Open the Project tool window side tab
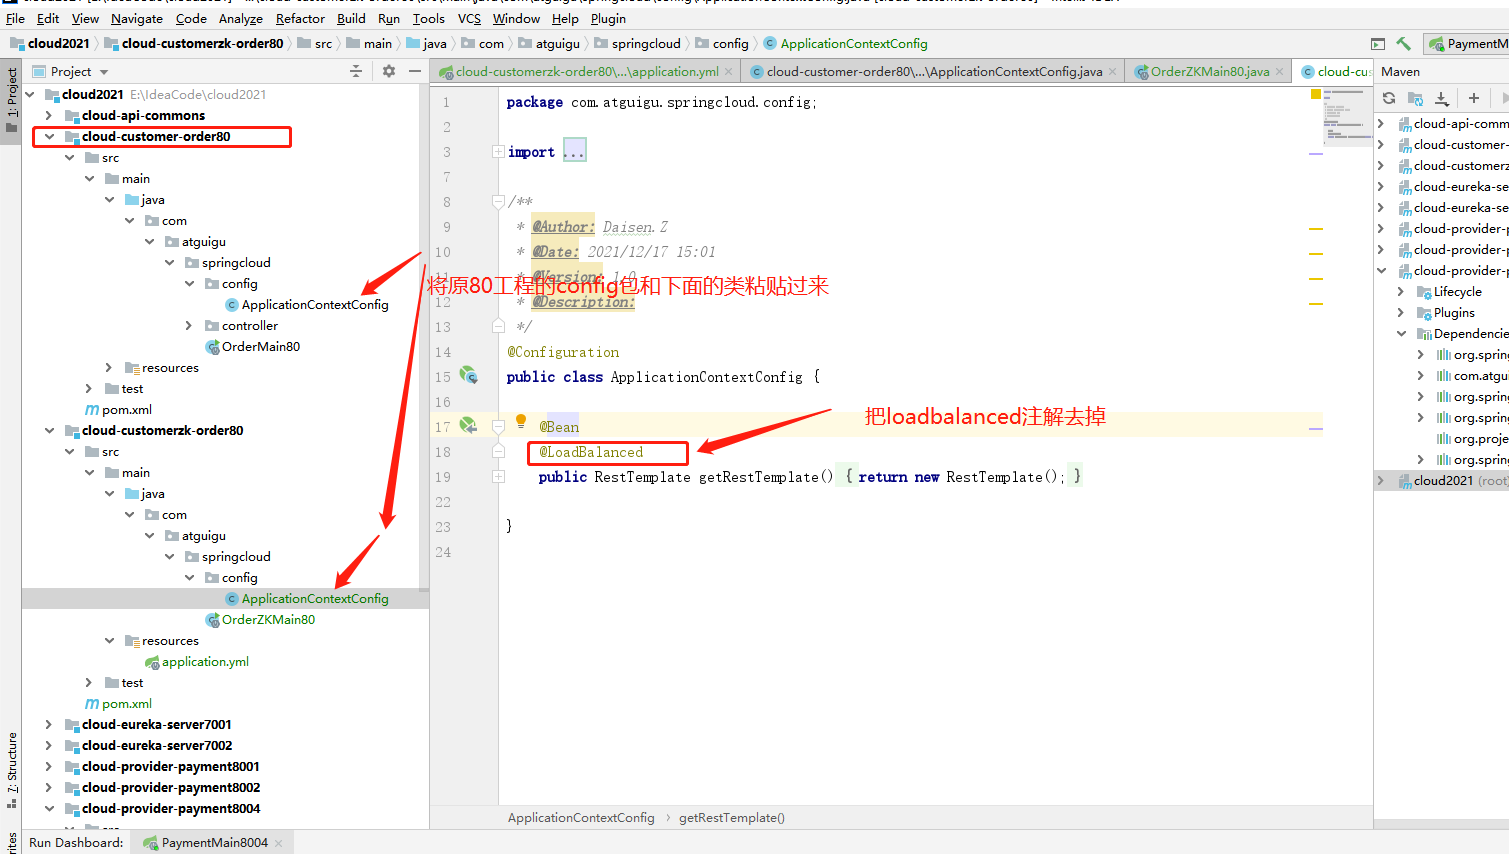Viewport: 1509px width, 854px height. pyautogui.click(x=11, y=100)
